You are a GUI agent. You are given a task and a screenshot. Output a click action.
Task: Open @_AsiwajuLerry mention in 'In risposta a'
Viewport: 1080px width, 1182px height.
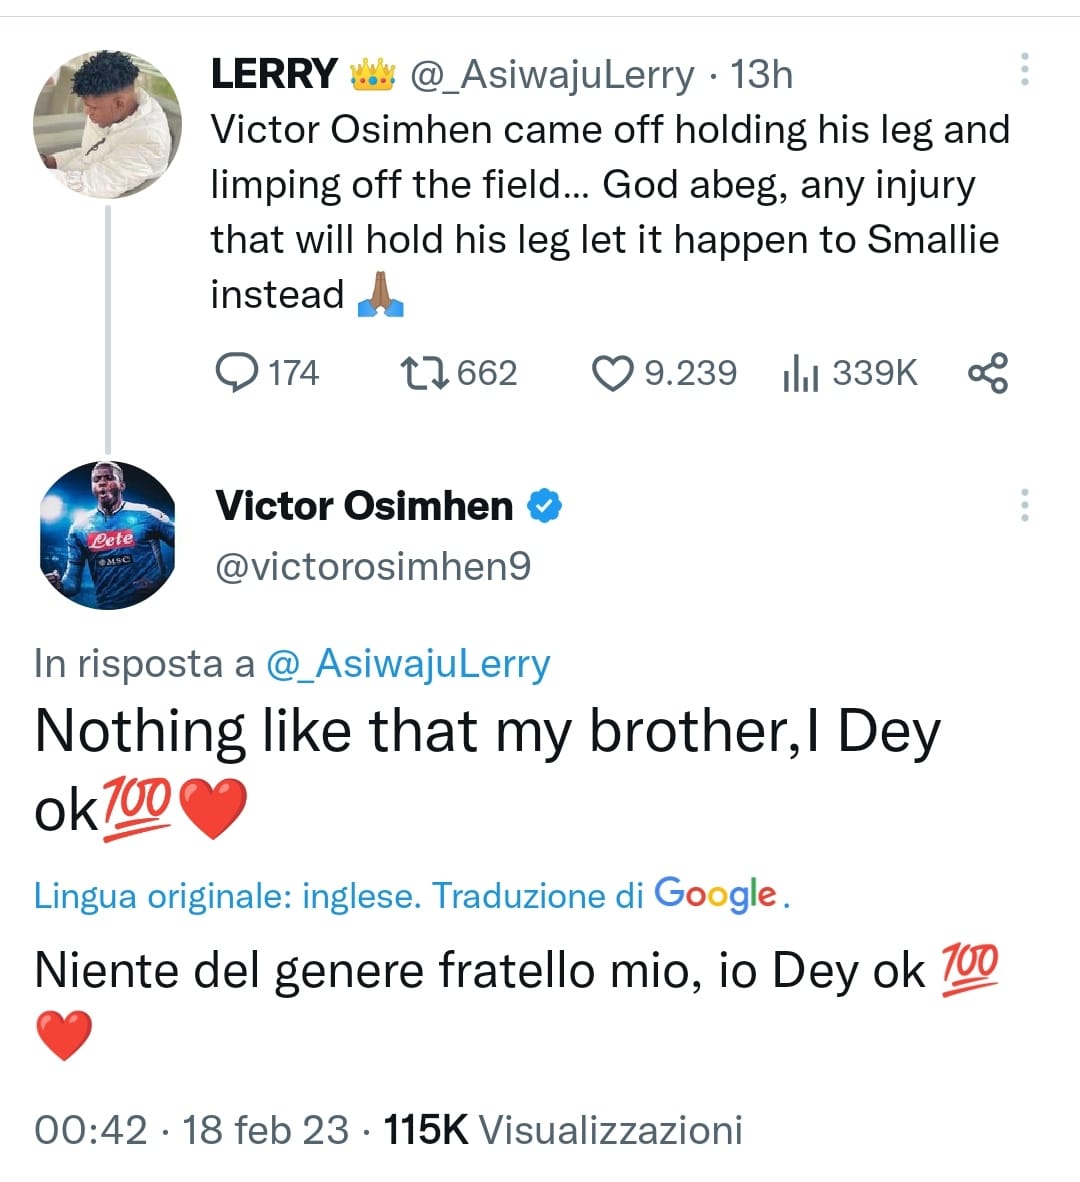click(408, 664)
